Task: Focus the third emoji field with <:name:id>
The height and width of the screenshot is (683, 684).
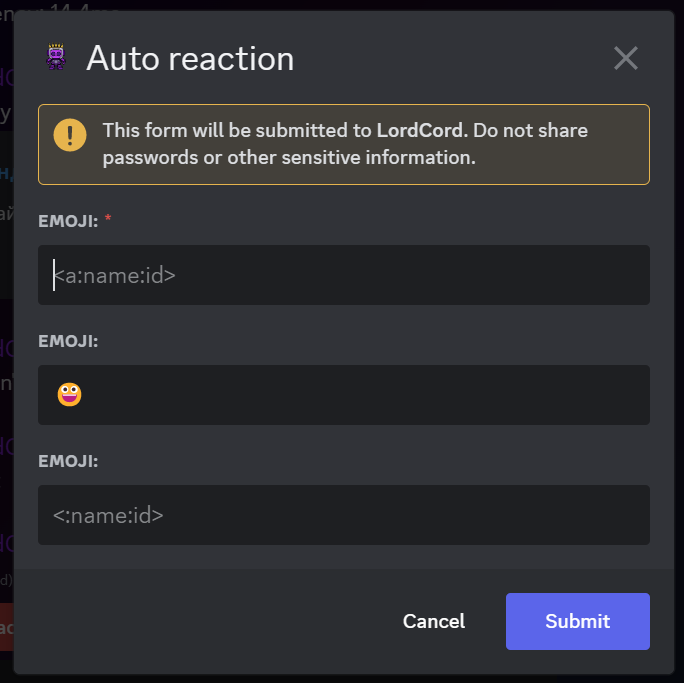Action: (344, 515)
